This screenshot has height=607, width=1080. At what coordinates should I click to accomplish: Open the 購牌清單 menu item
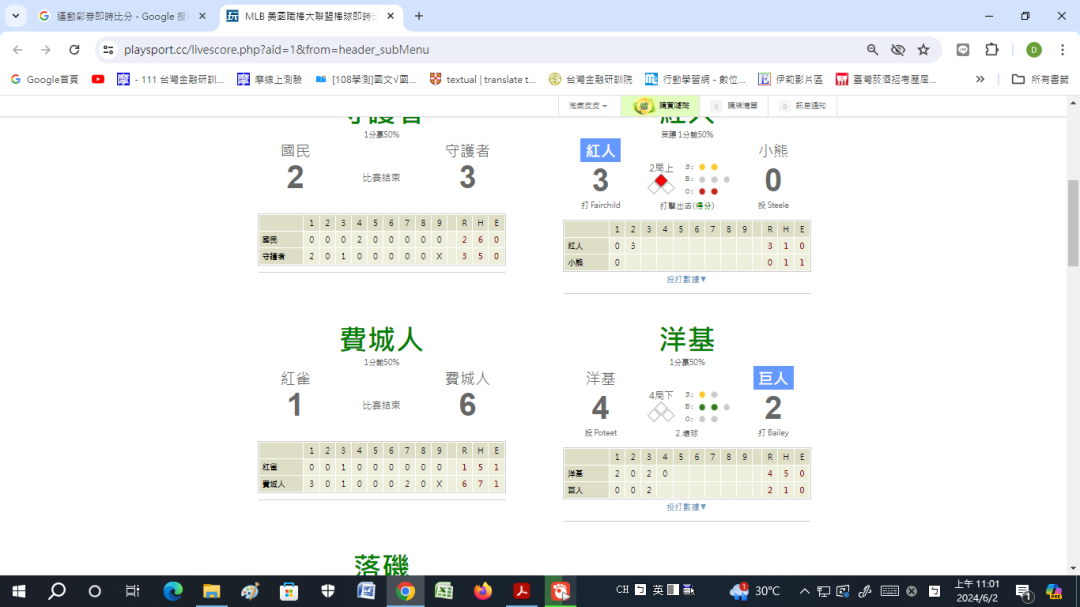tap(735, 106)
